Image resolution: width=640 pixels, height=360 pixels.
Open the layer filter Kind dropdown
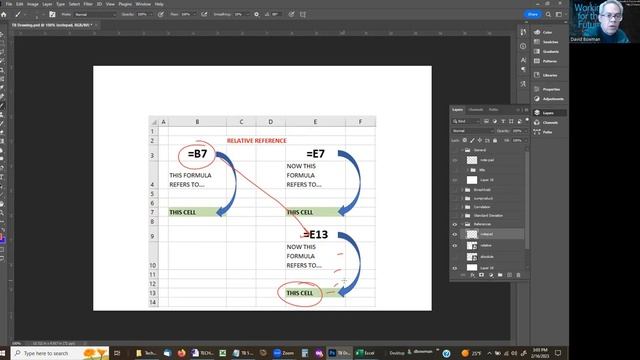coord(466,121)
